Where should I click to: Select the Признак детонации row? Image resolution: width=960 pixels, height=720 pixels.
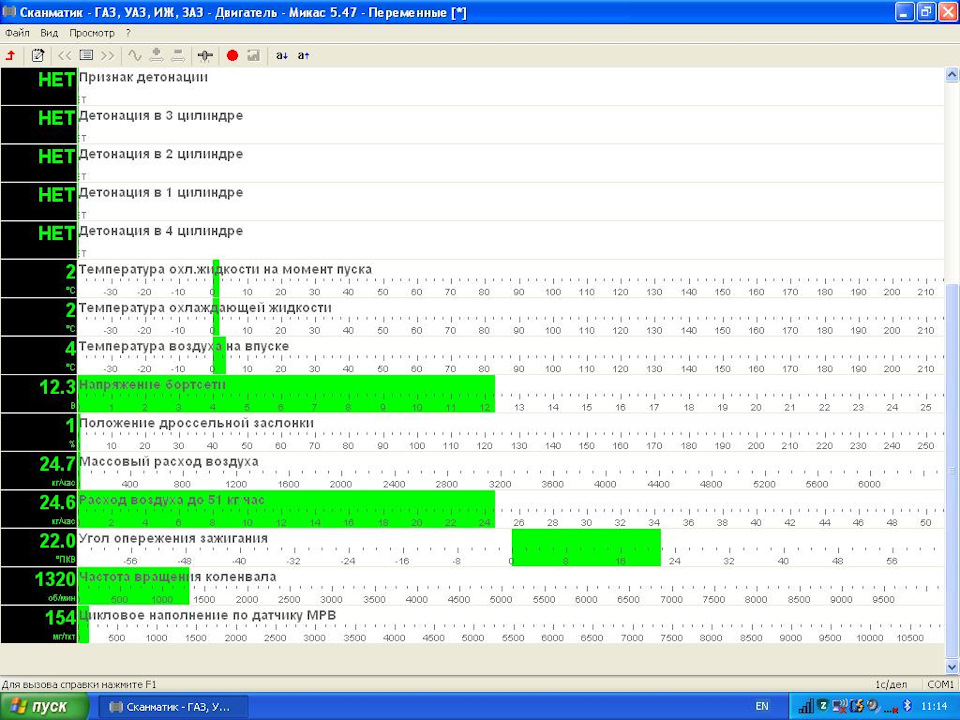472,86
